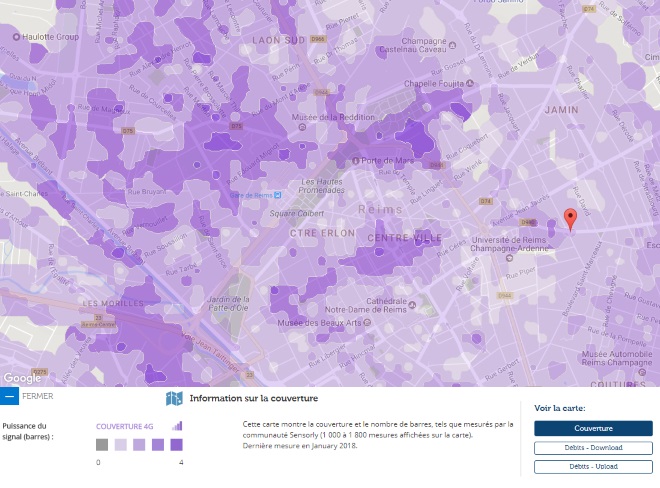
Task: Click the signal bars icon next to COUVERTURE 4G
Action: click(x=177, y=426)
